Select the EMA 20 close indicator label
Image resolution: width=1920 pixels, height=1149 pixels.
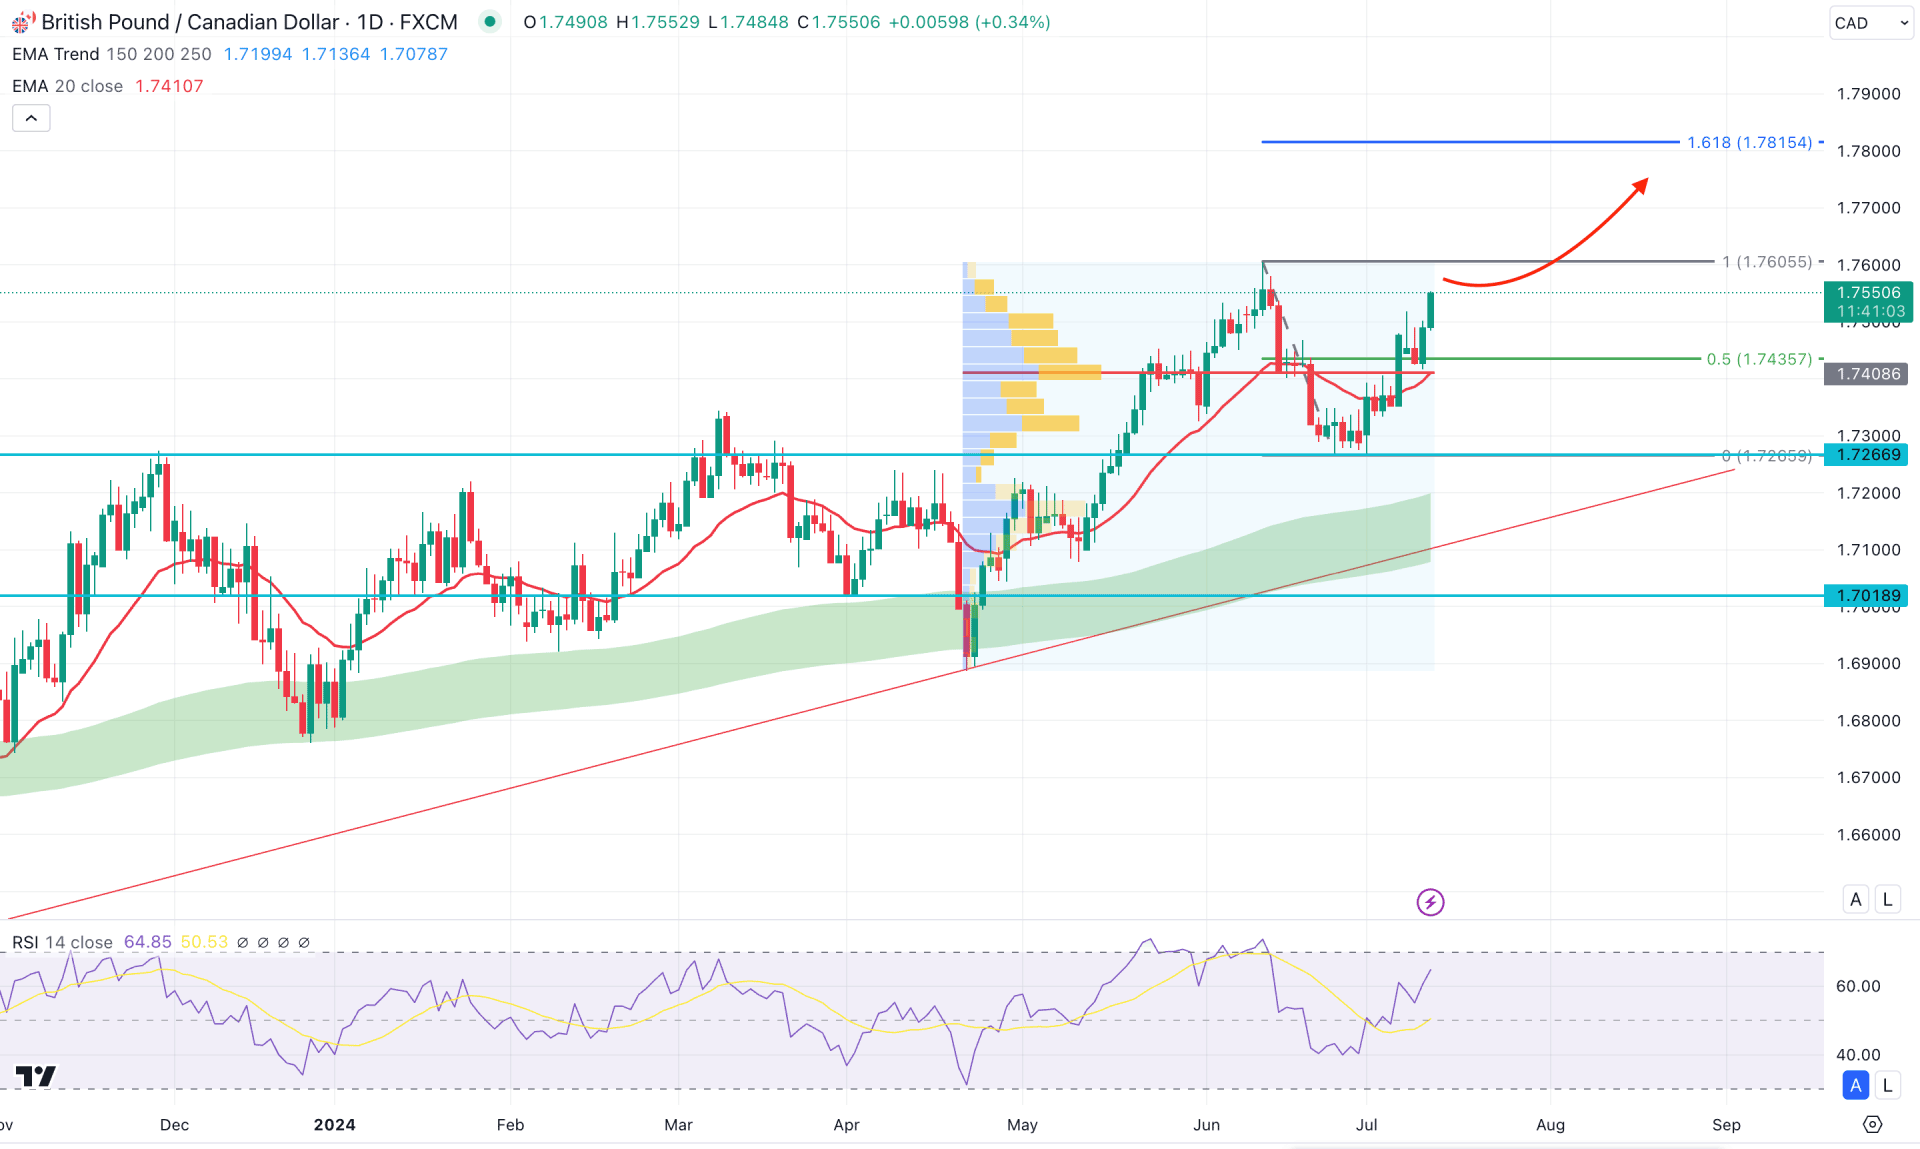[67, 86]
